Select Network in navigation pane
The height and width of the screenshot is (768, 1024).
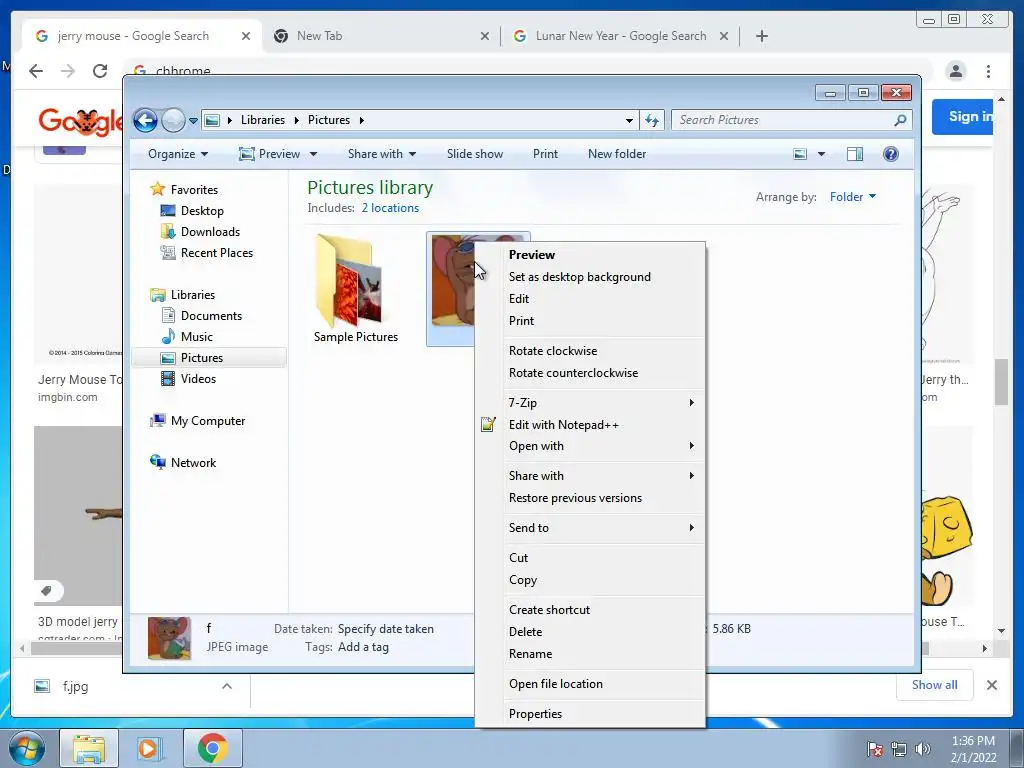click(193, 462)
